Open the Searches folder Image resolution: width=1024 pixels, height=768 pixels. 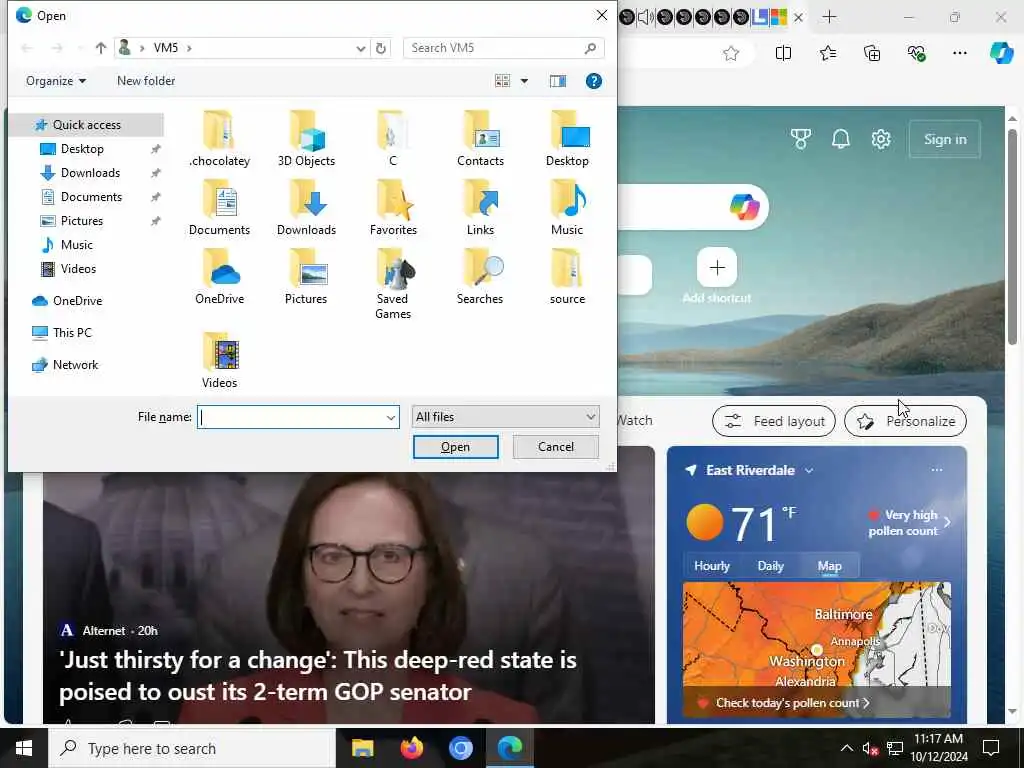click(x=480, y=276)
